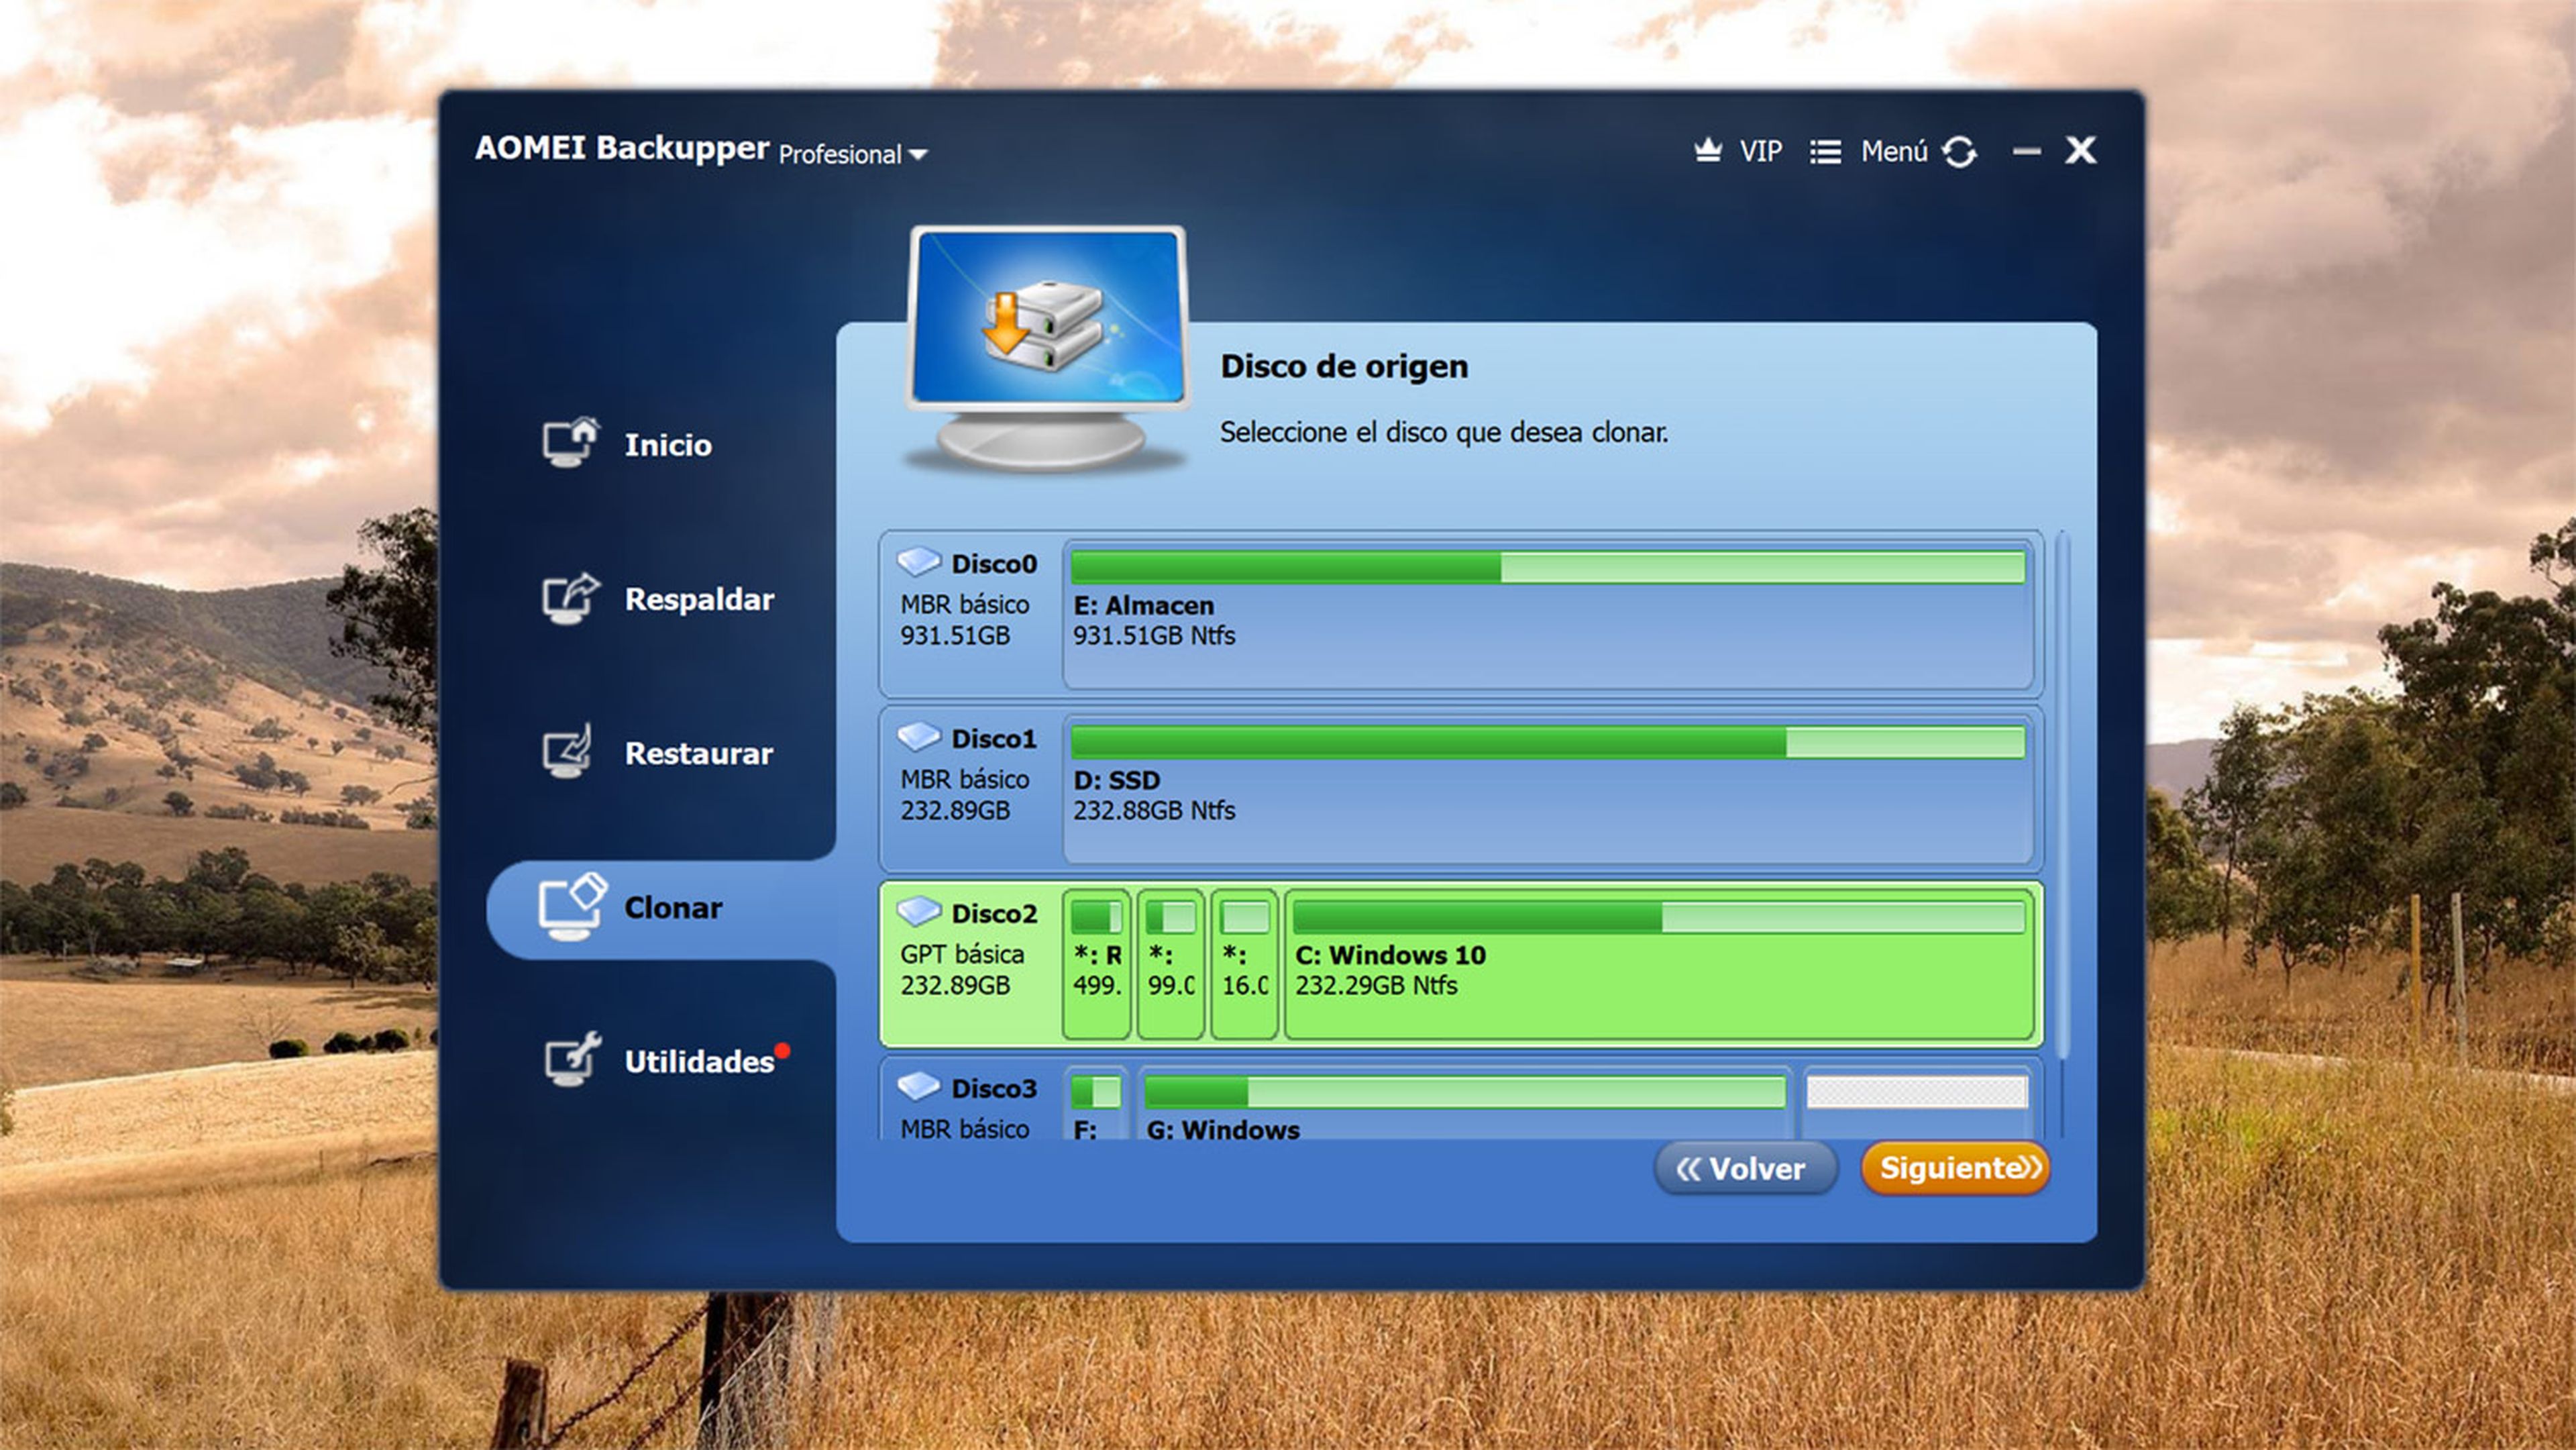Screen dimensions: 2576x1450
Task: Click the refresh circular arrows icon
Action: point(1959,152)
